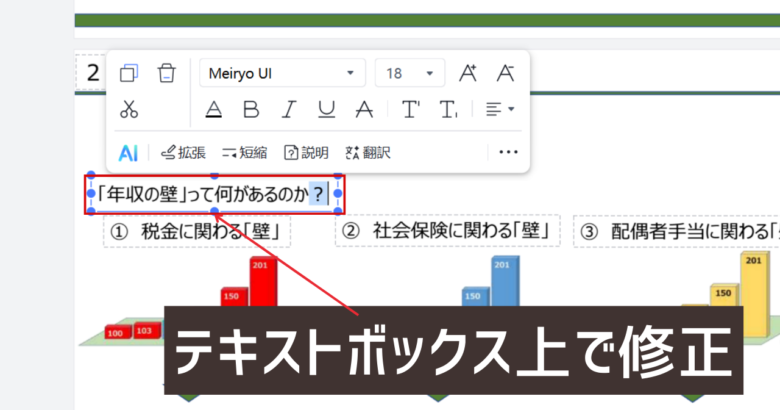
Task: Apply superscript formatting
Action: [x=411, y=109]
